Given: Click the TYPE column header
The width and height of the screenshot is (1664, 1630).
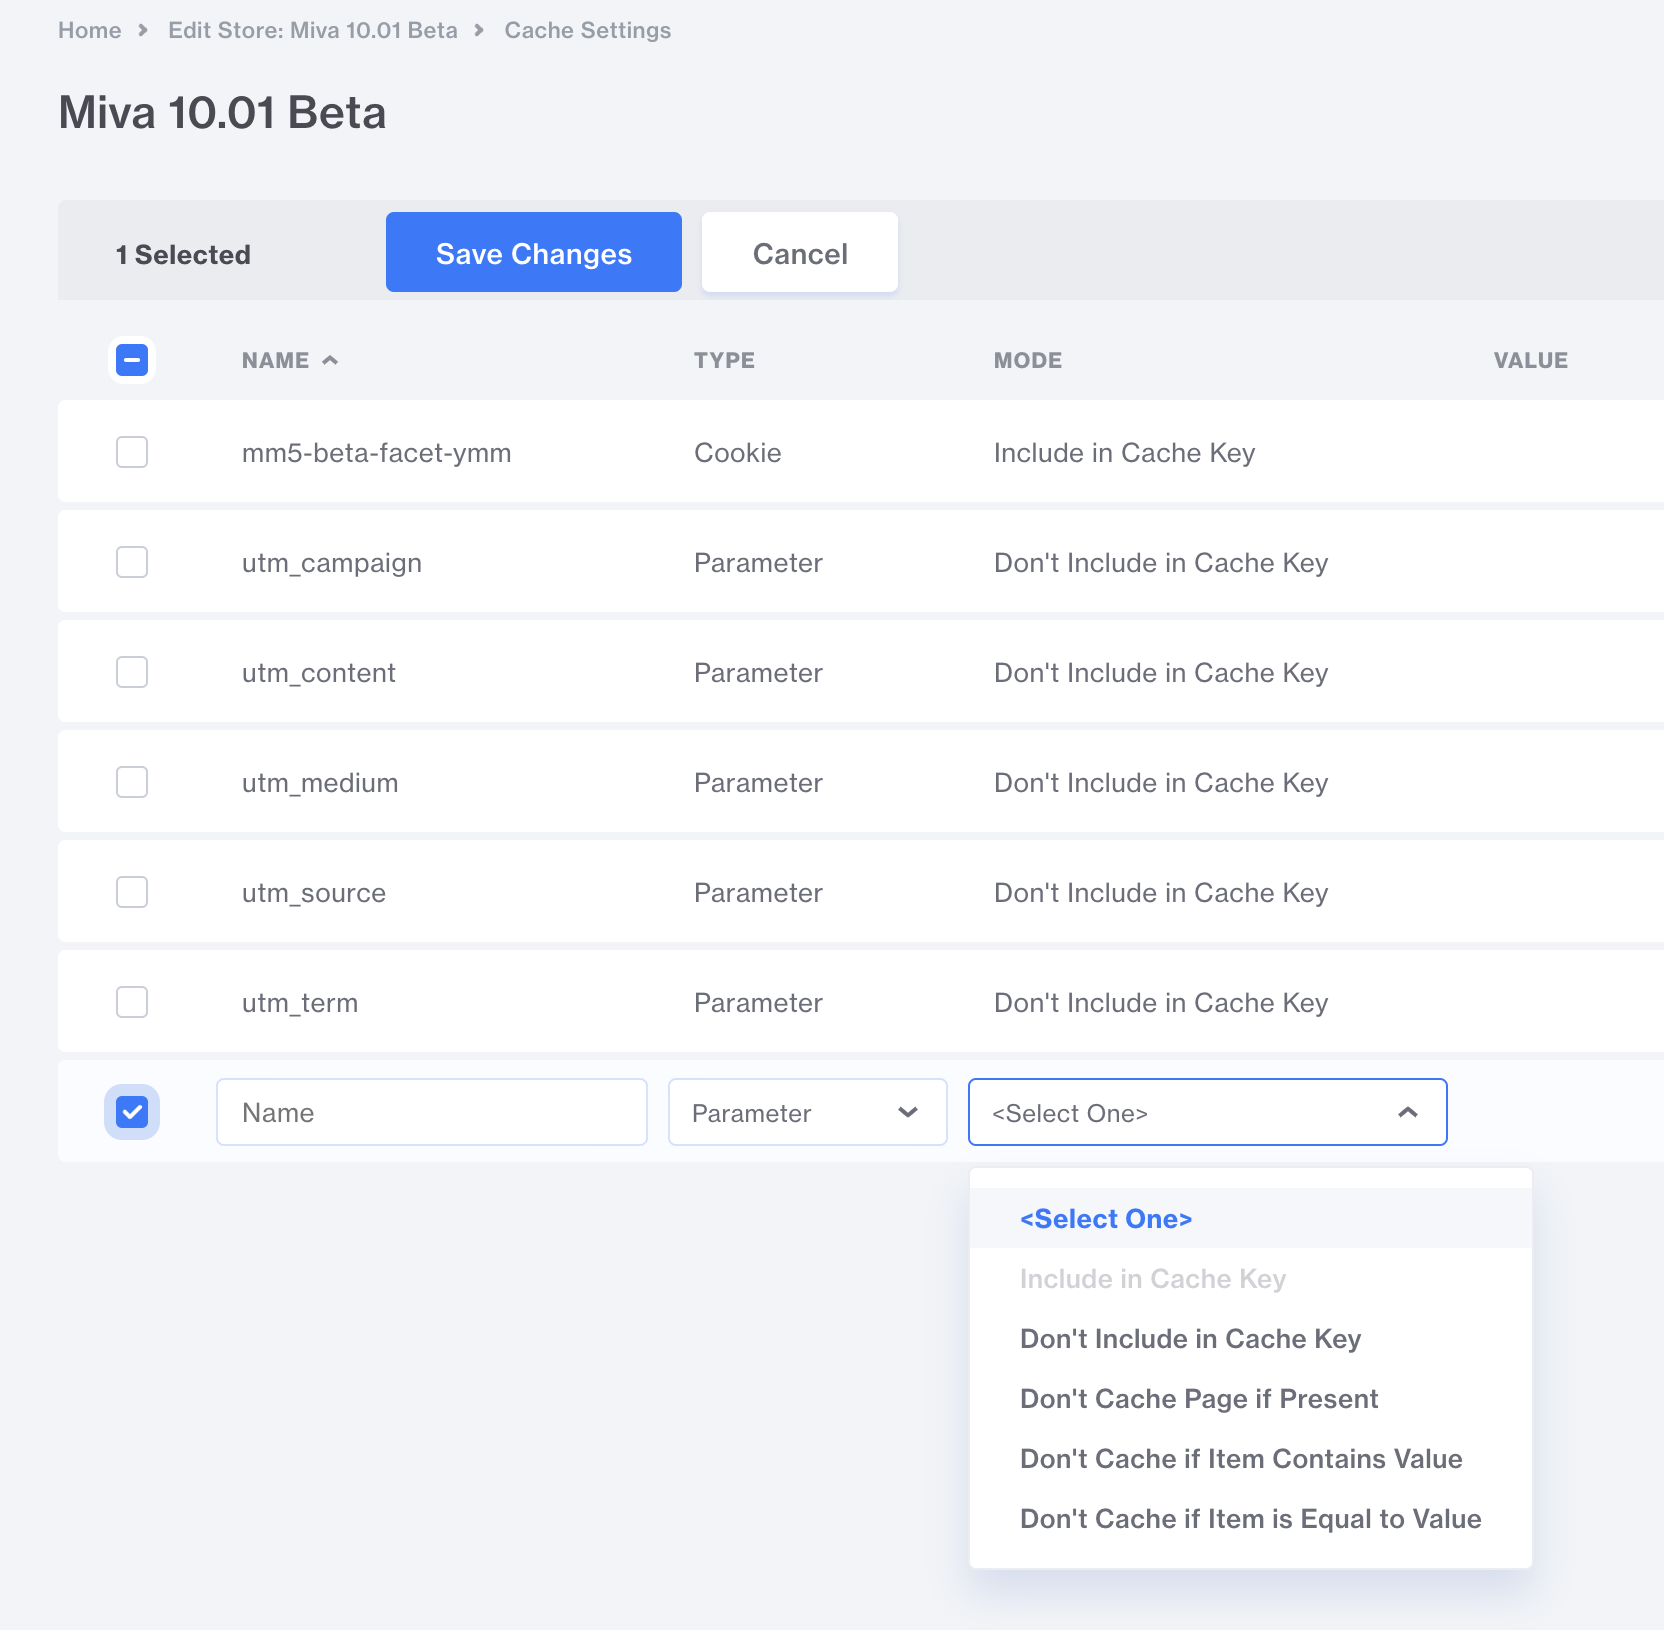Looking at the screenshot, I should [724, 360].
